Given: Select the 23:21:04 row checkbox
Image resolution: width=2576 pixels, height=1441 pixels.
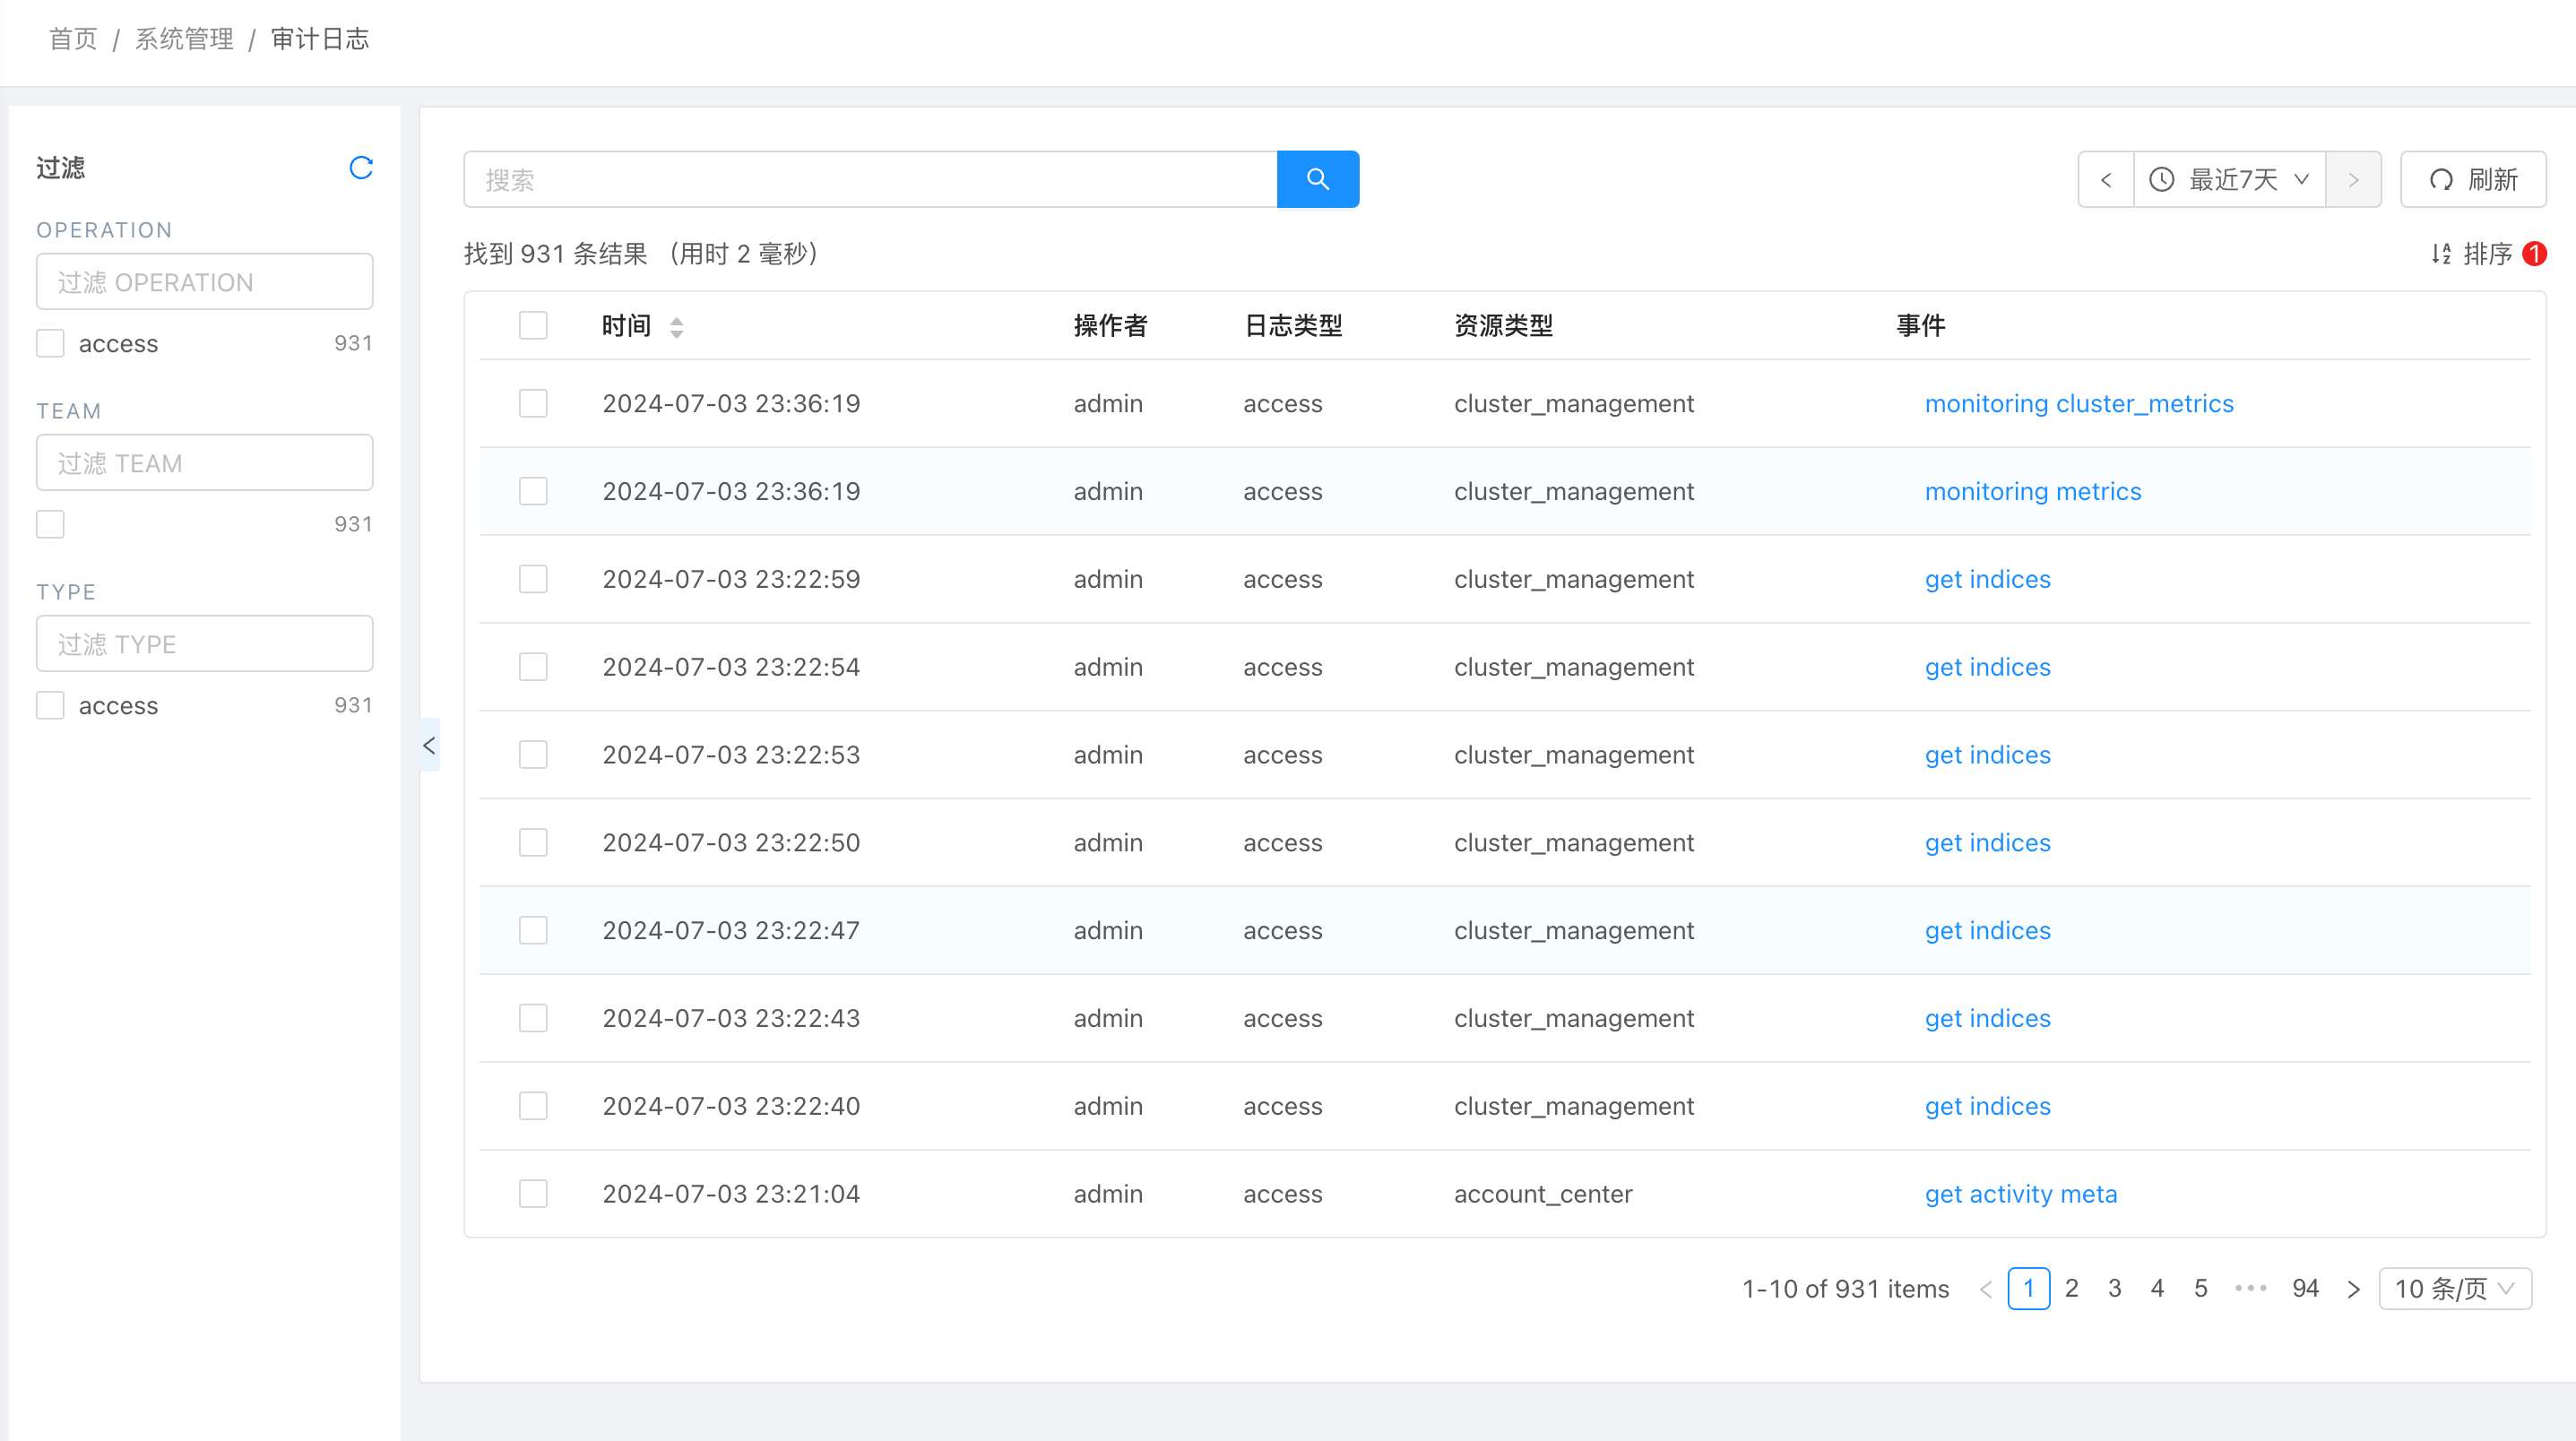Looking at the screenshot, I should [533, 1194].
